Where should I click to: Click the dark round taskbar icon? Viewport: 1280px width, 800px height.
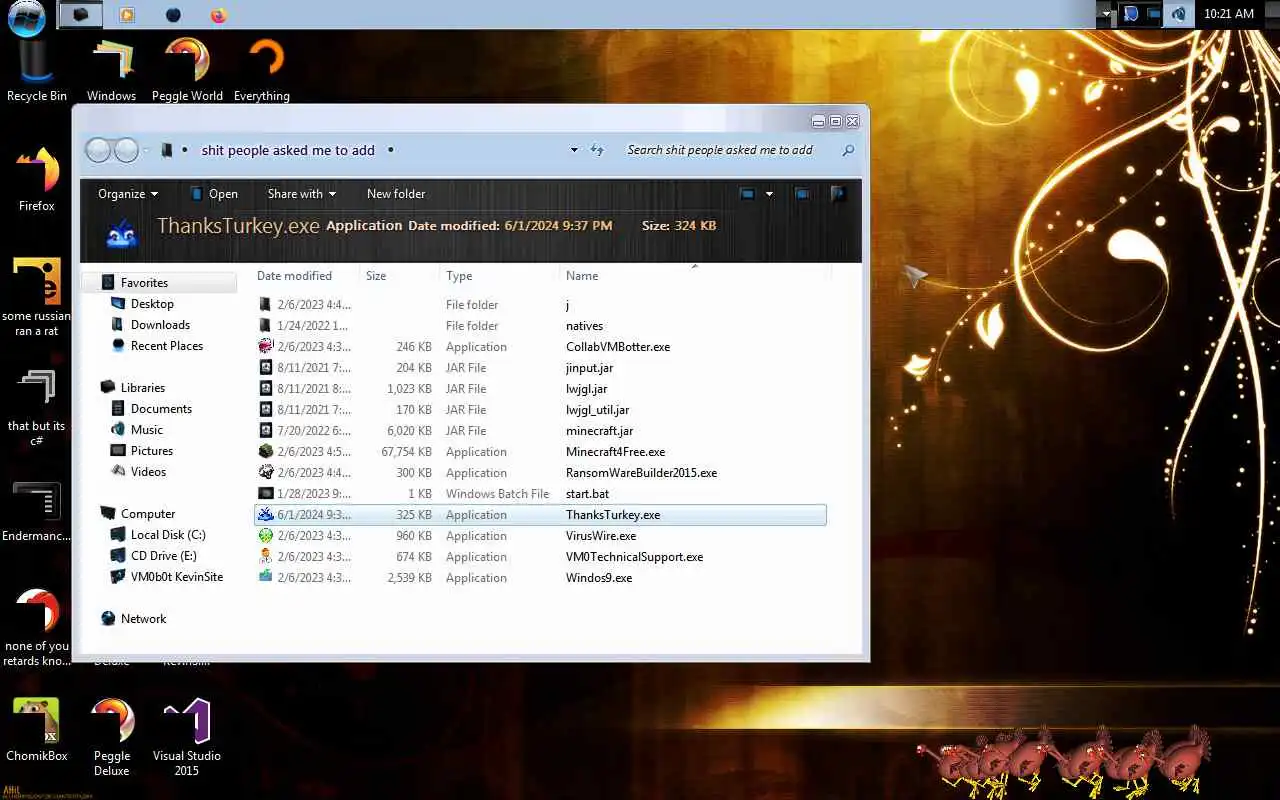[x=173, y=15]
